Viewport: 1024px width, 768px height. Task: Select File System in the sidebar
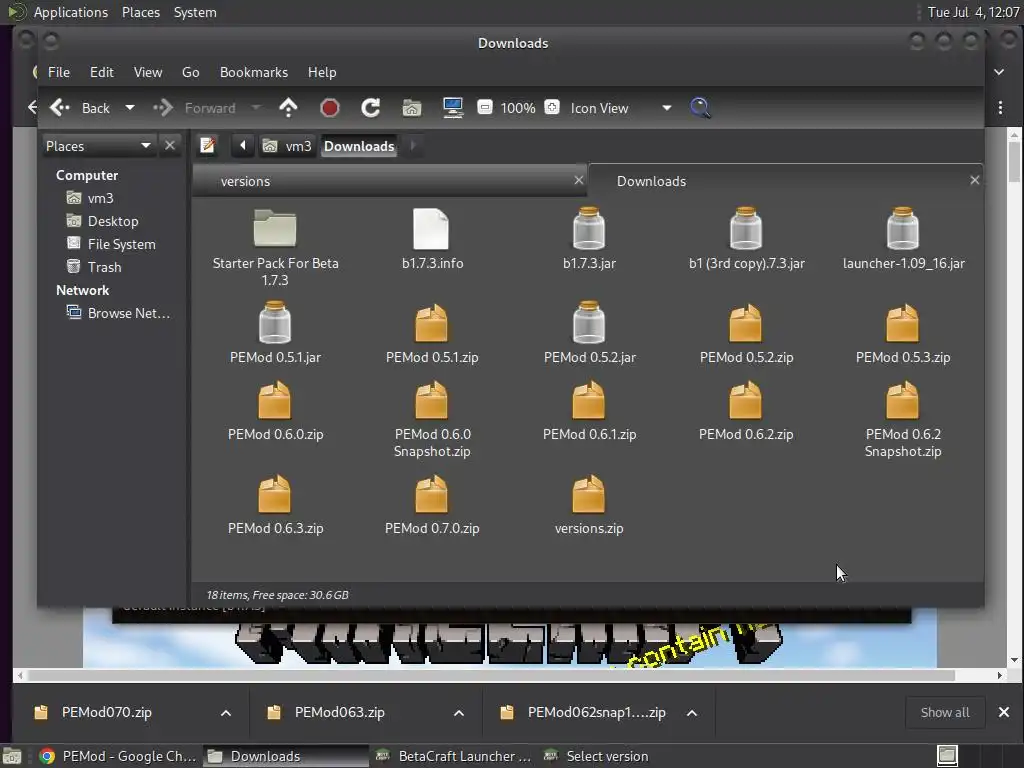pos(121,244)
